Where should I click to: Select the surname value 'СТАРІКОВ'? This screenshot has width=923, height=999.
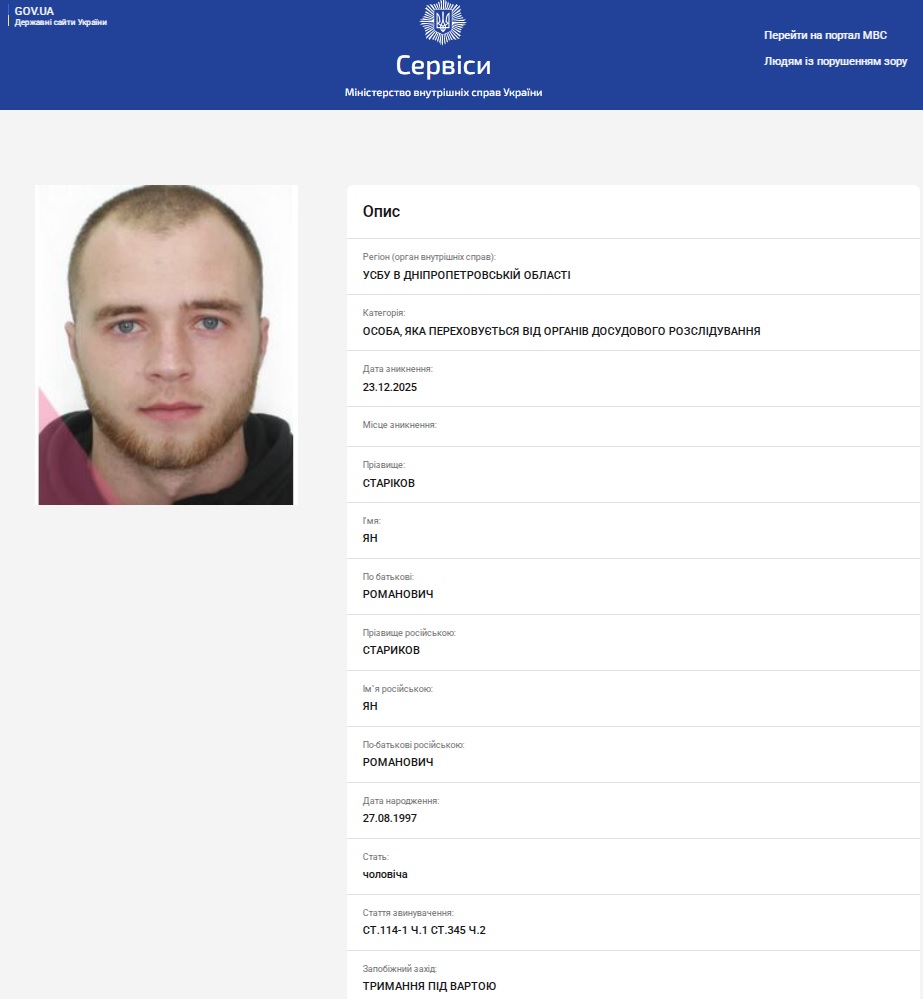389,483
